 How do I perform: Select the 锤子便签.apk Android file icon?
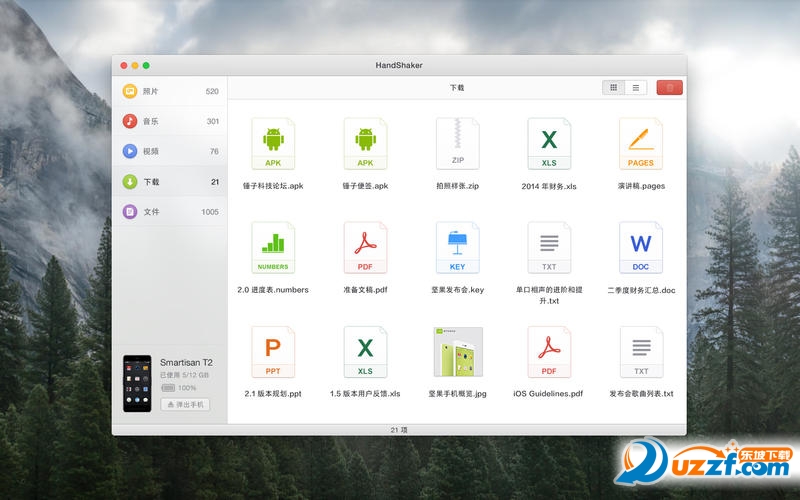(x=365, y=144)
